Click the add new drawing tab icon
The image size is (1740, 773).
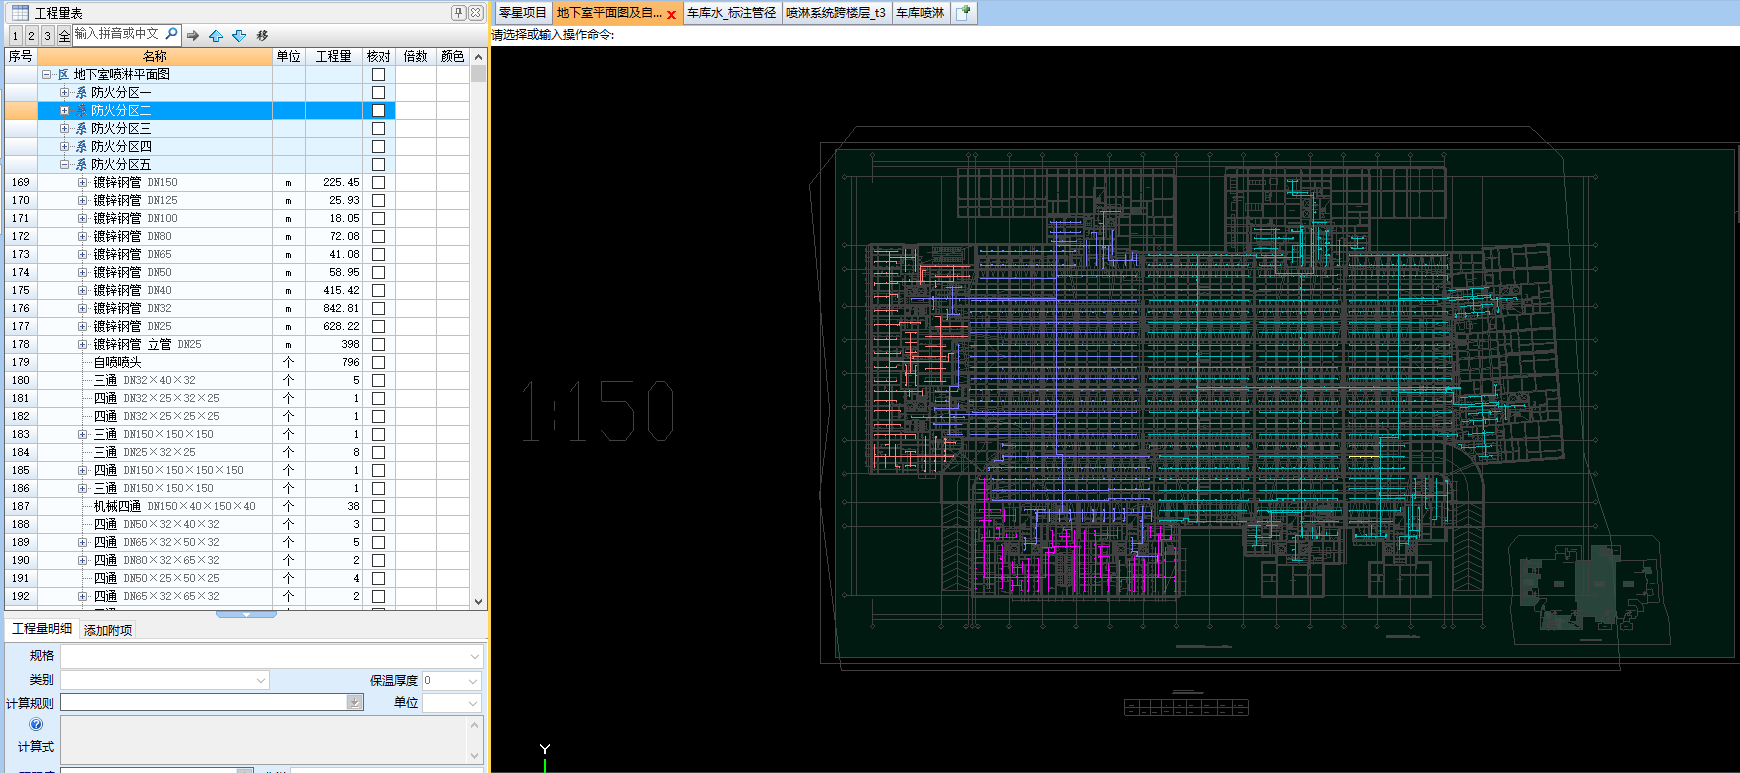coord(963,13)
